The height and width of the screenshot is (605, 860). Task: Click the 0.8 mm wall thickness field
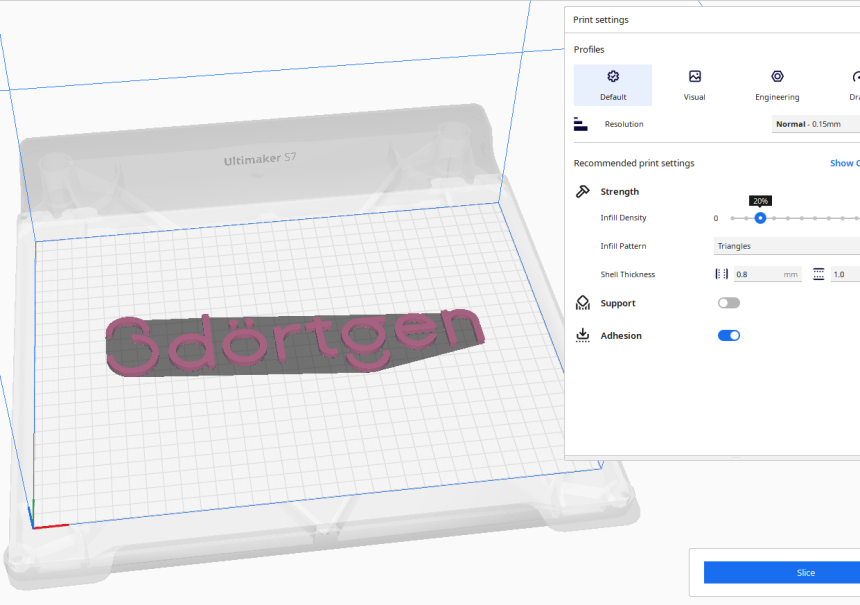point(766,274)
